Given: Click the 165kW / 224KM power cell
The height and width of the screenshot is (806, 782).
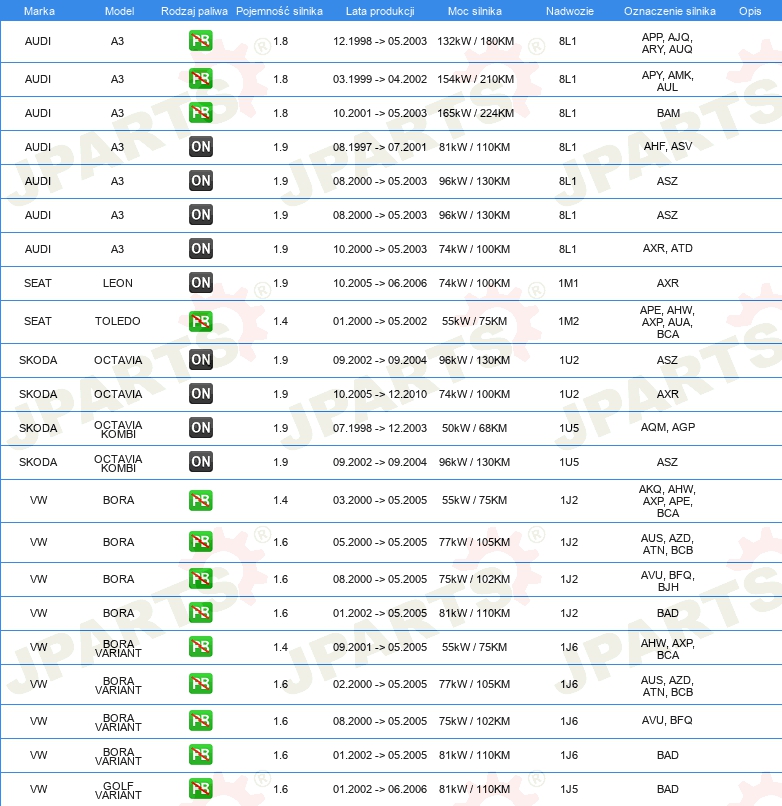Looking at the screenshot, I should click(x=475, y=113).
